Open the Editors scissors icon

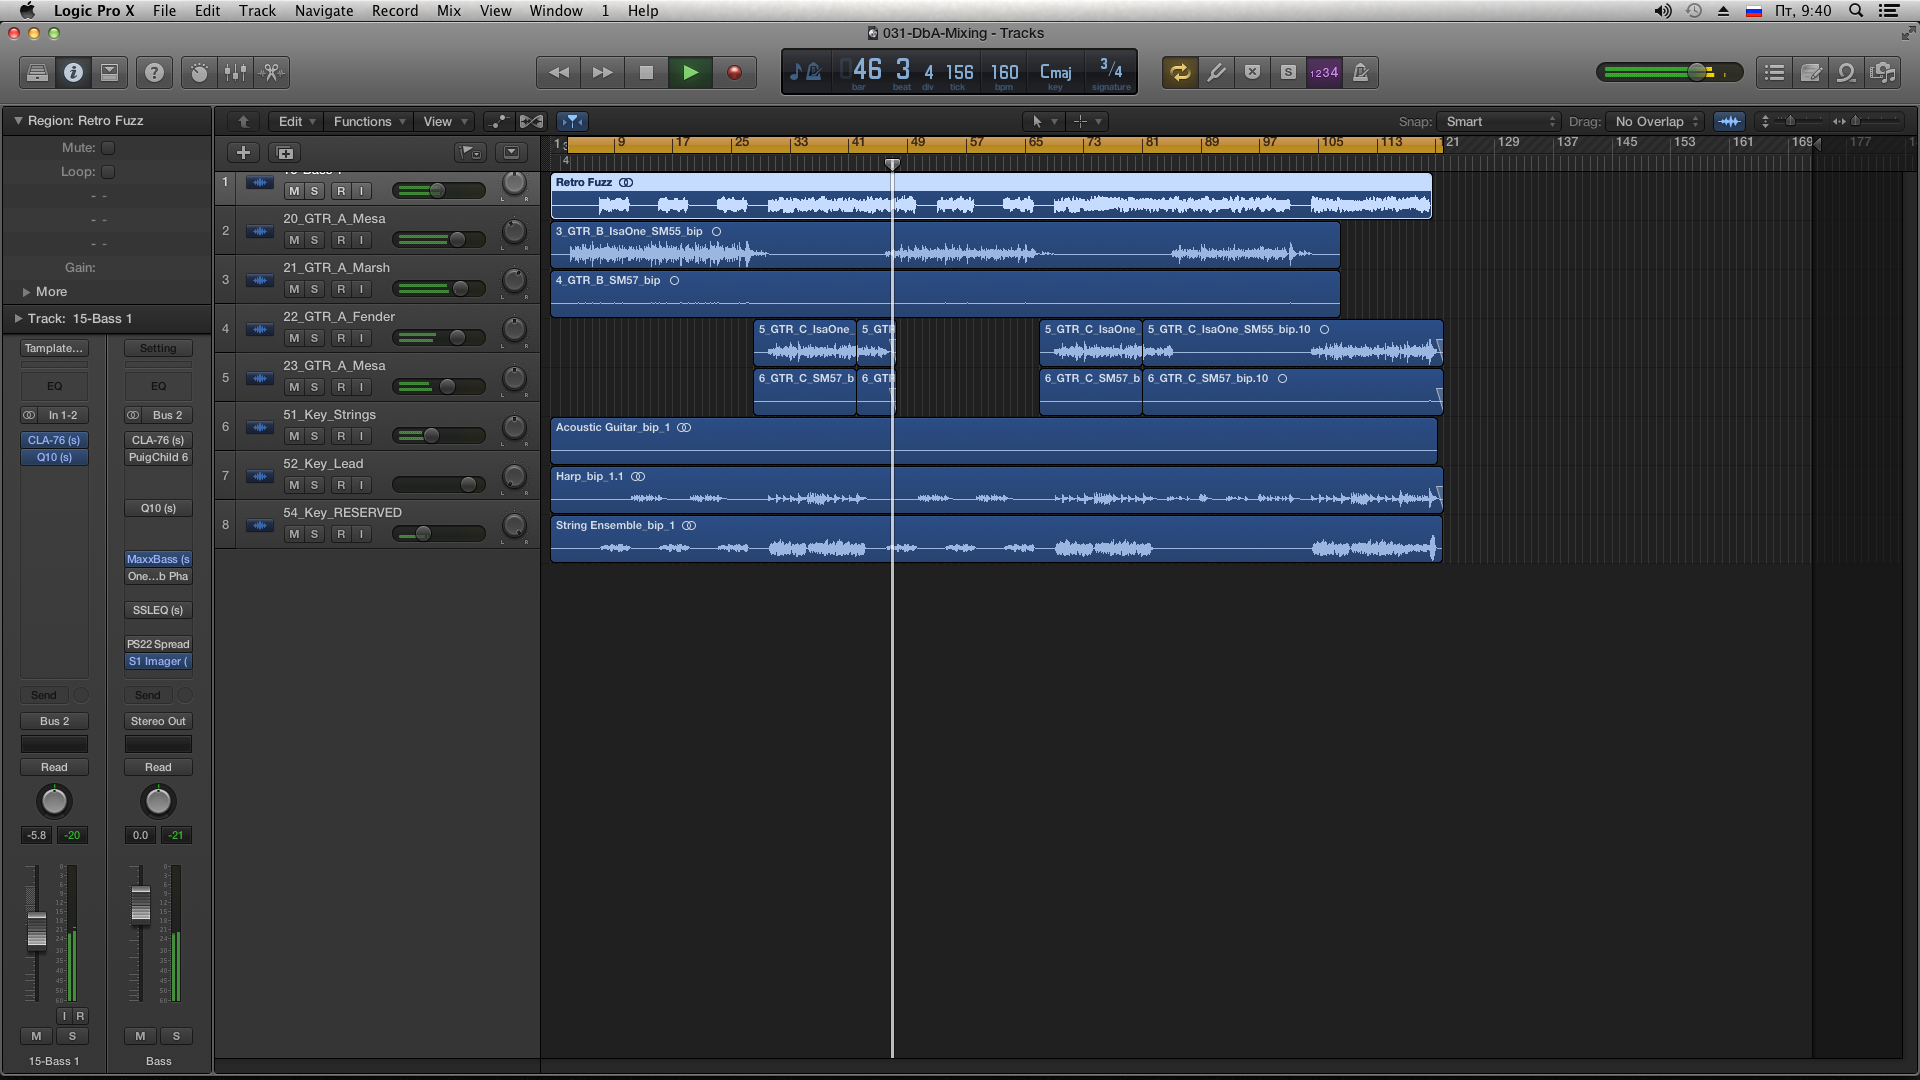[x=271, y=72]
